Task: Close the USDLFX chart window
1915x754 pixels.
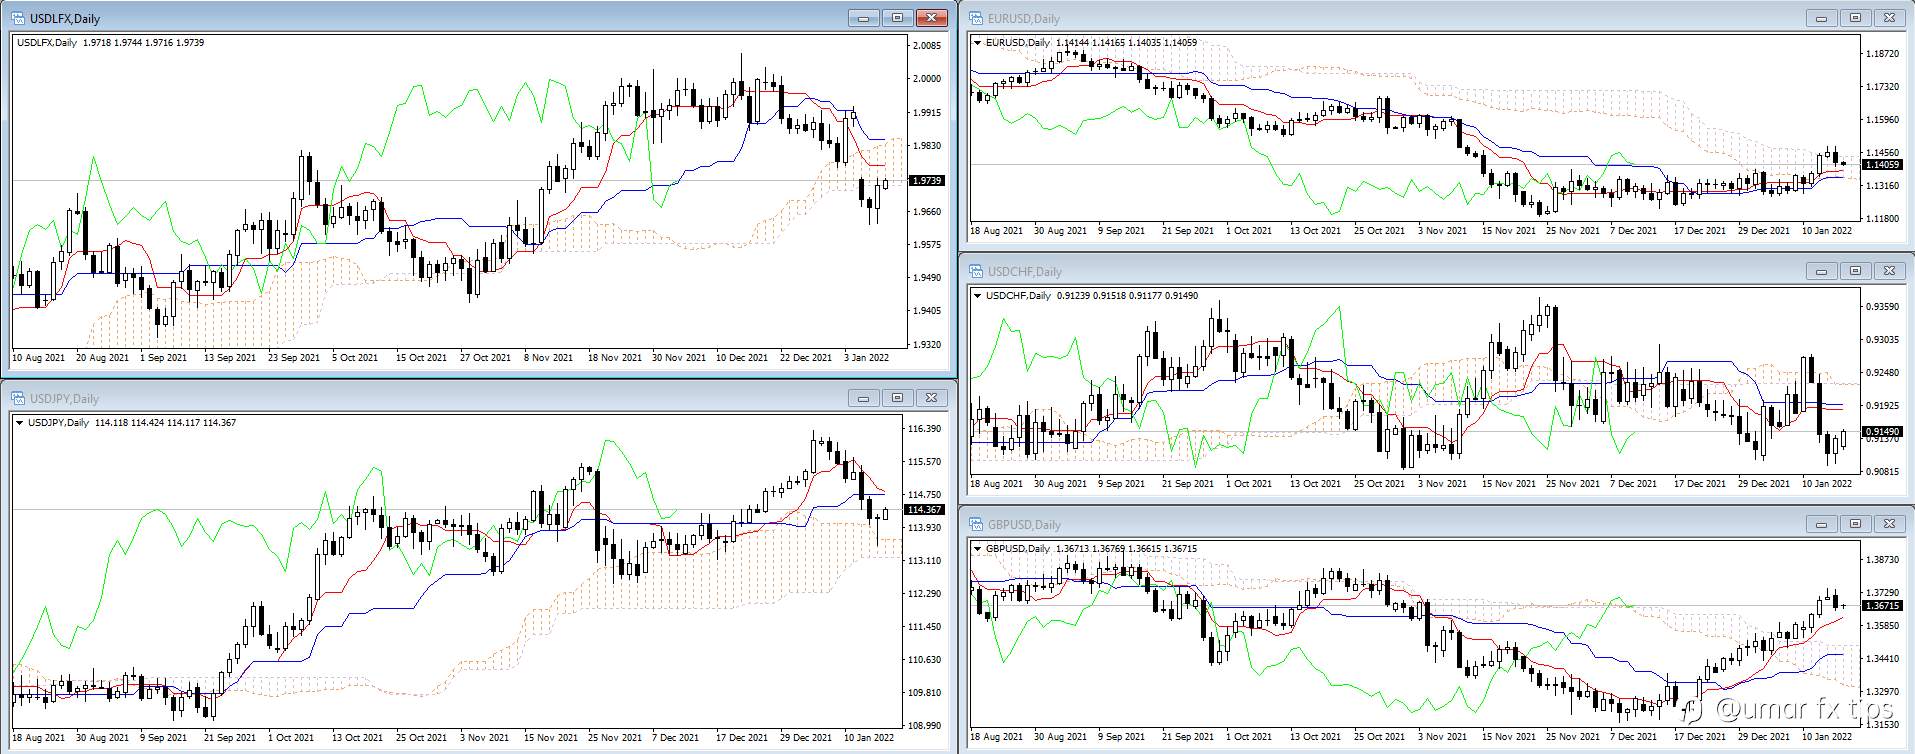Action: coord(931,18)
